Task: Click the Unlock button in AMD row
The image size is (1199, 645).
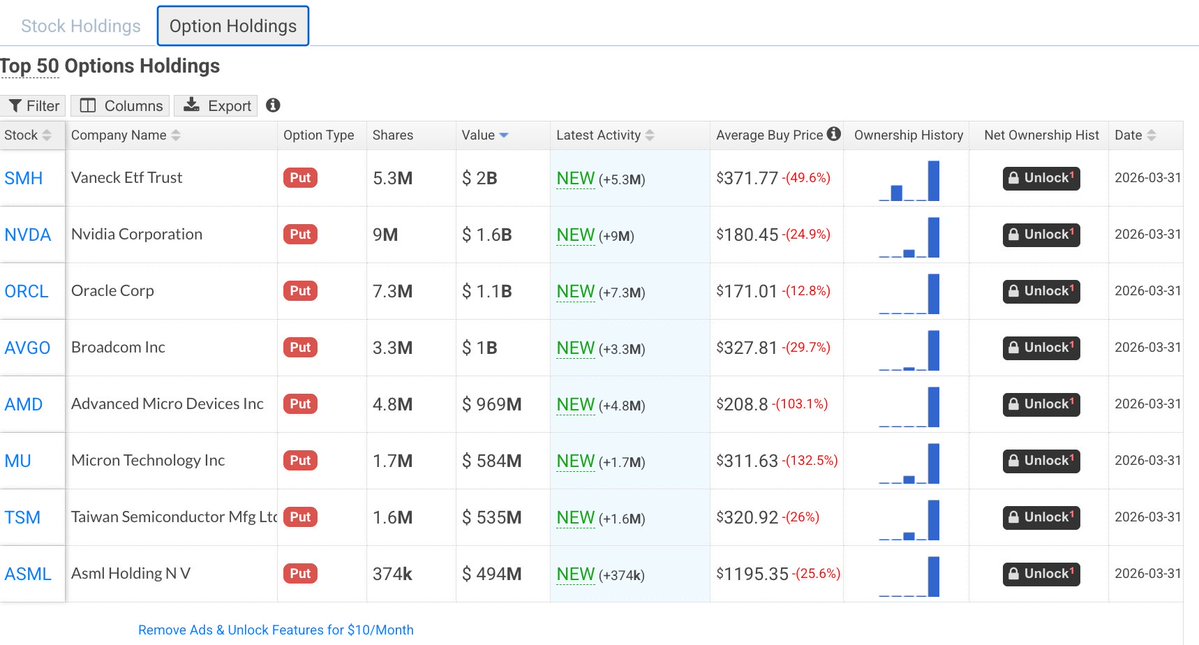Action: pos(1041,404)
